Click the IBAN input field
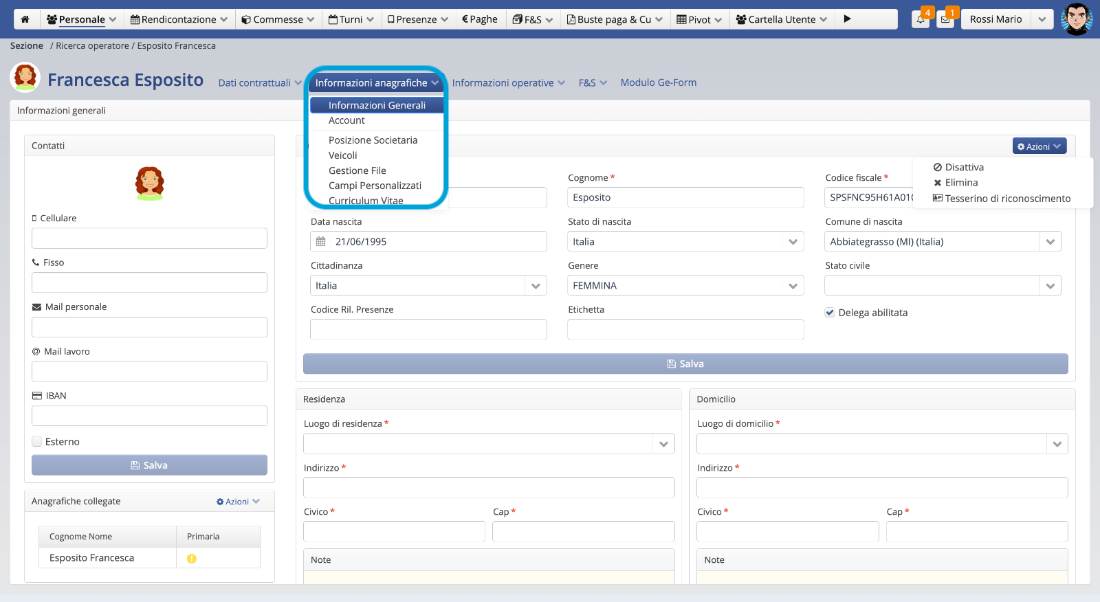This screenshot has height=602, width=1100. click(x=149, y=415)
